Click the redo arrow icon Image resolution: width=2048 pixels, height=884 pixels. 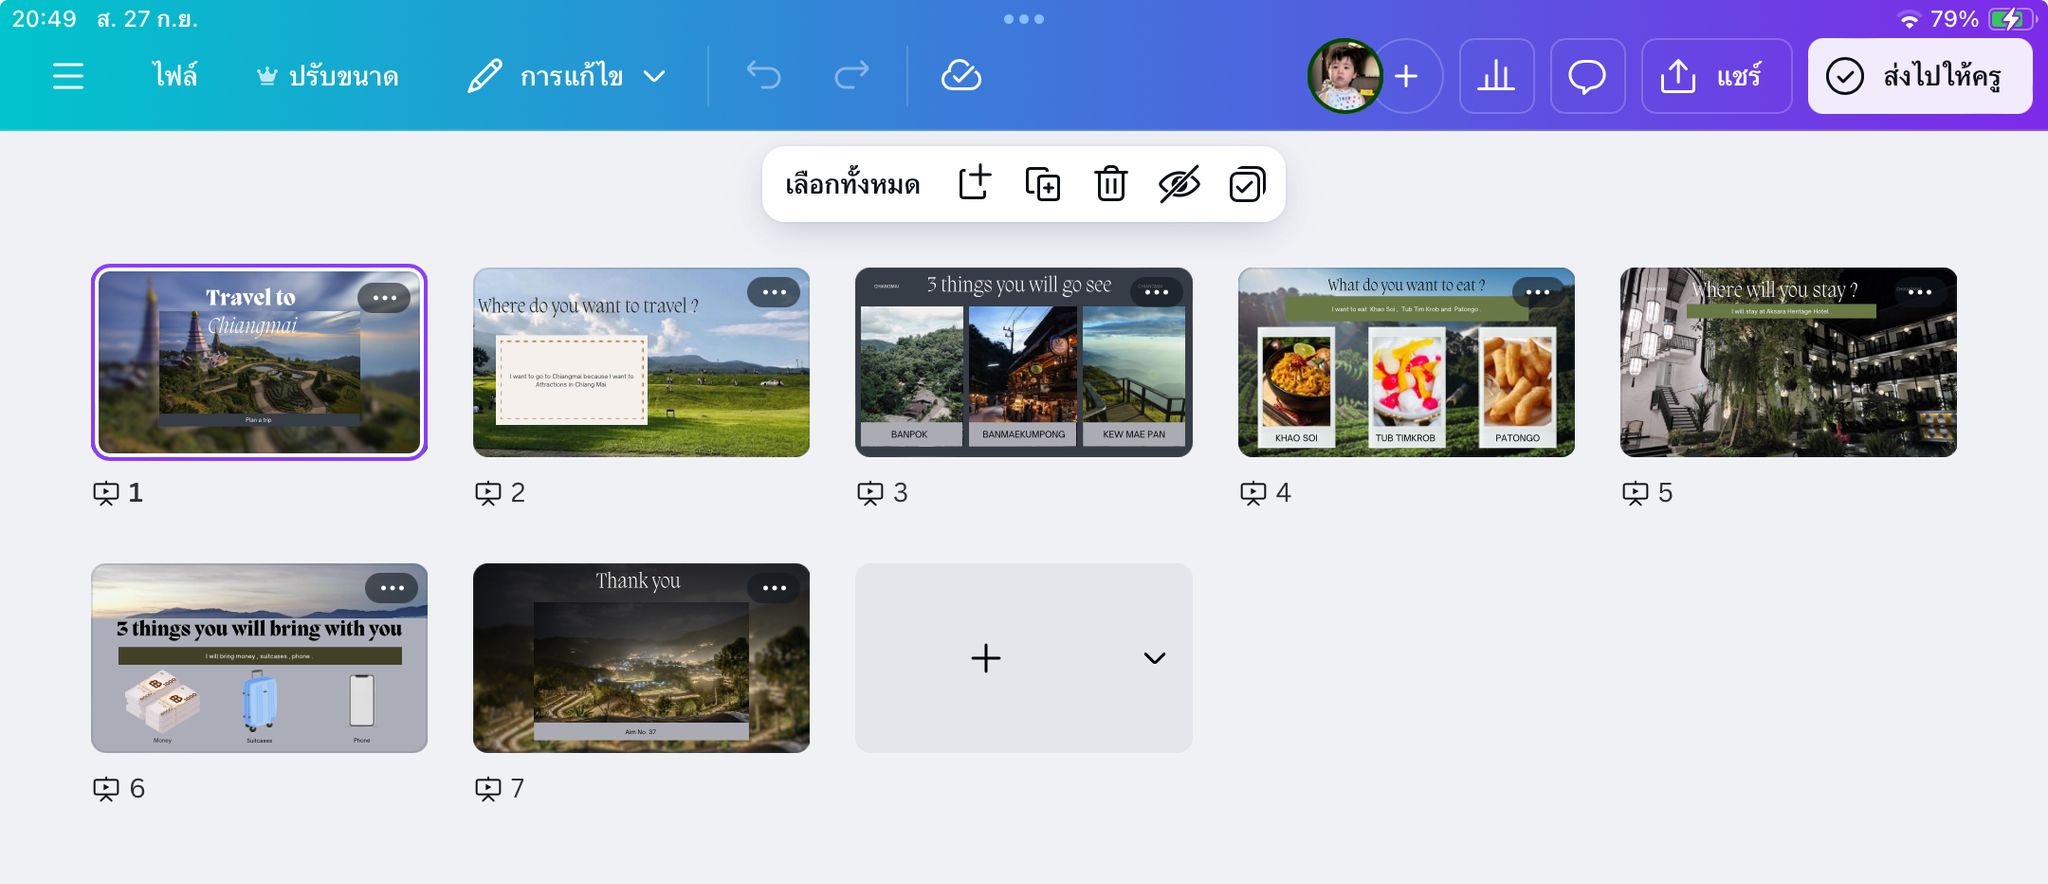(x=851, y=76)
